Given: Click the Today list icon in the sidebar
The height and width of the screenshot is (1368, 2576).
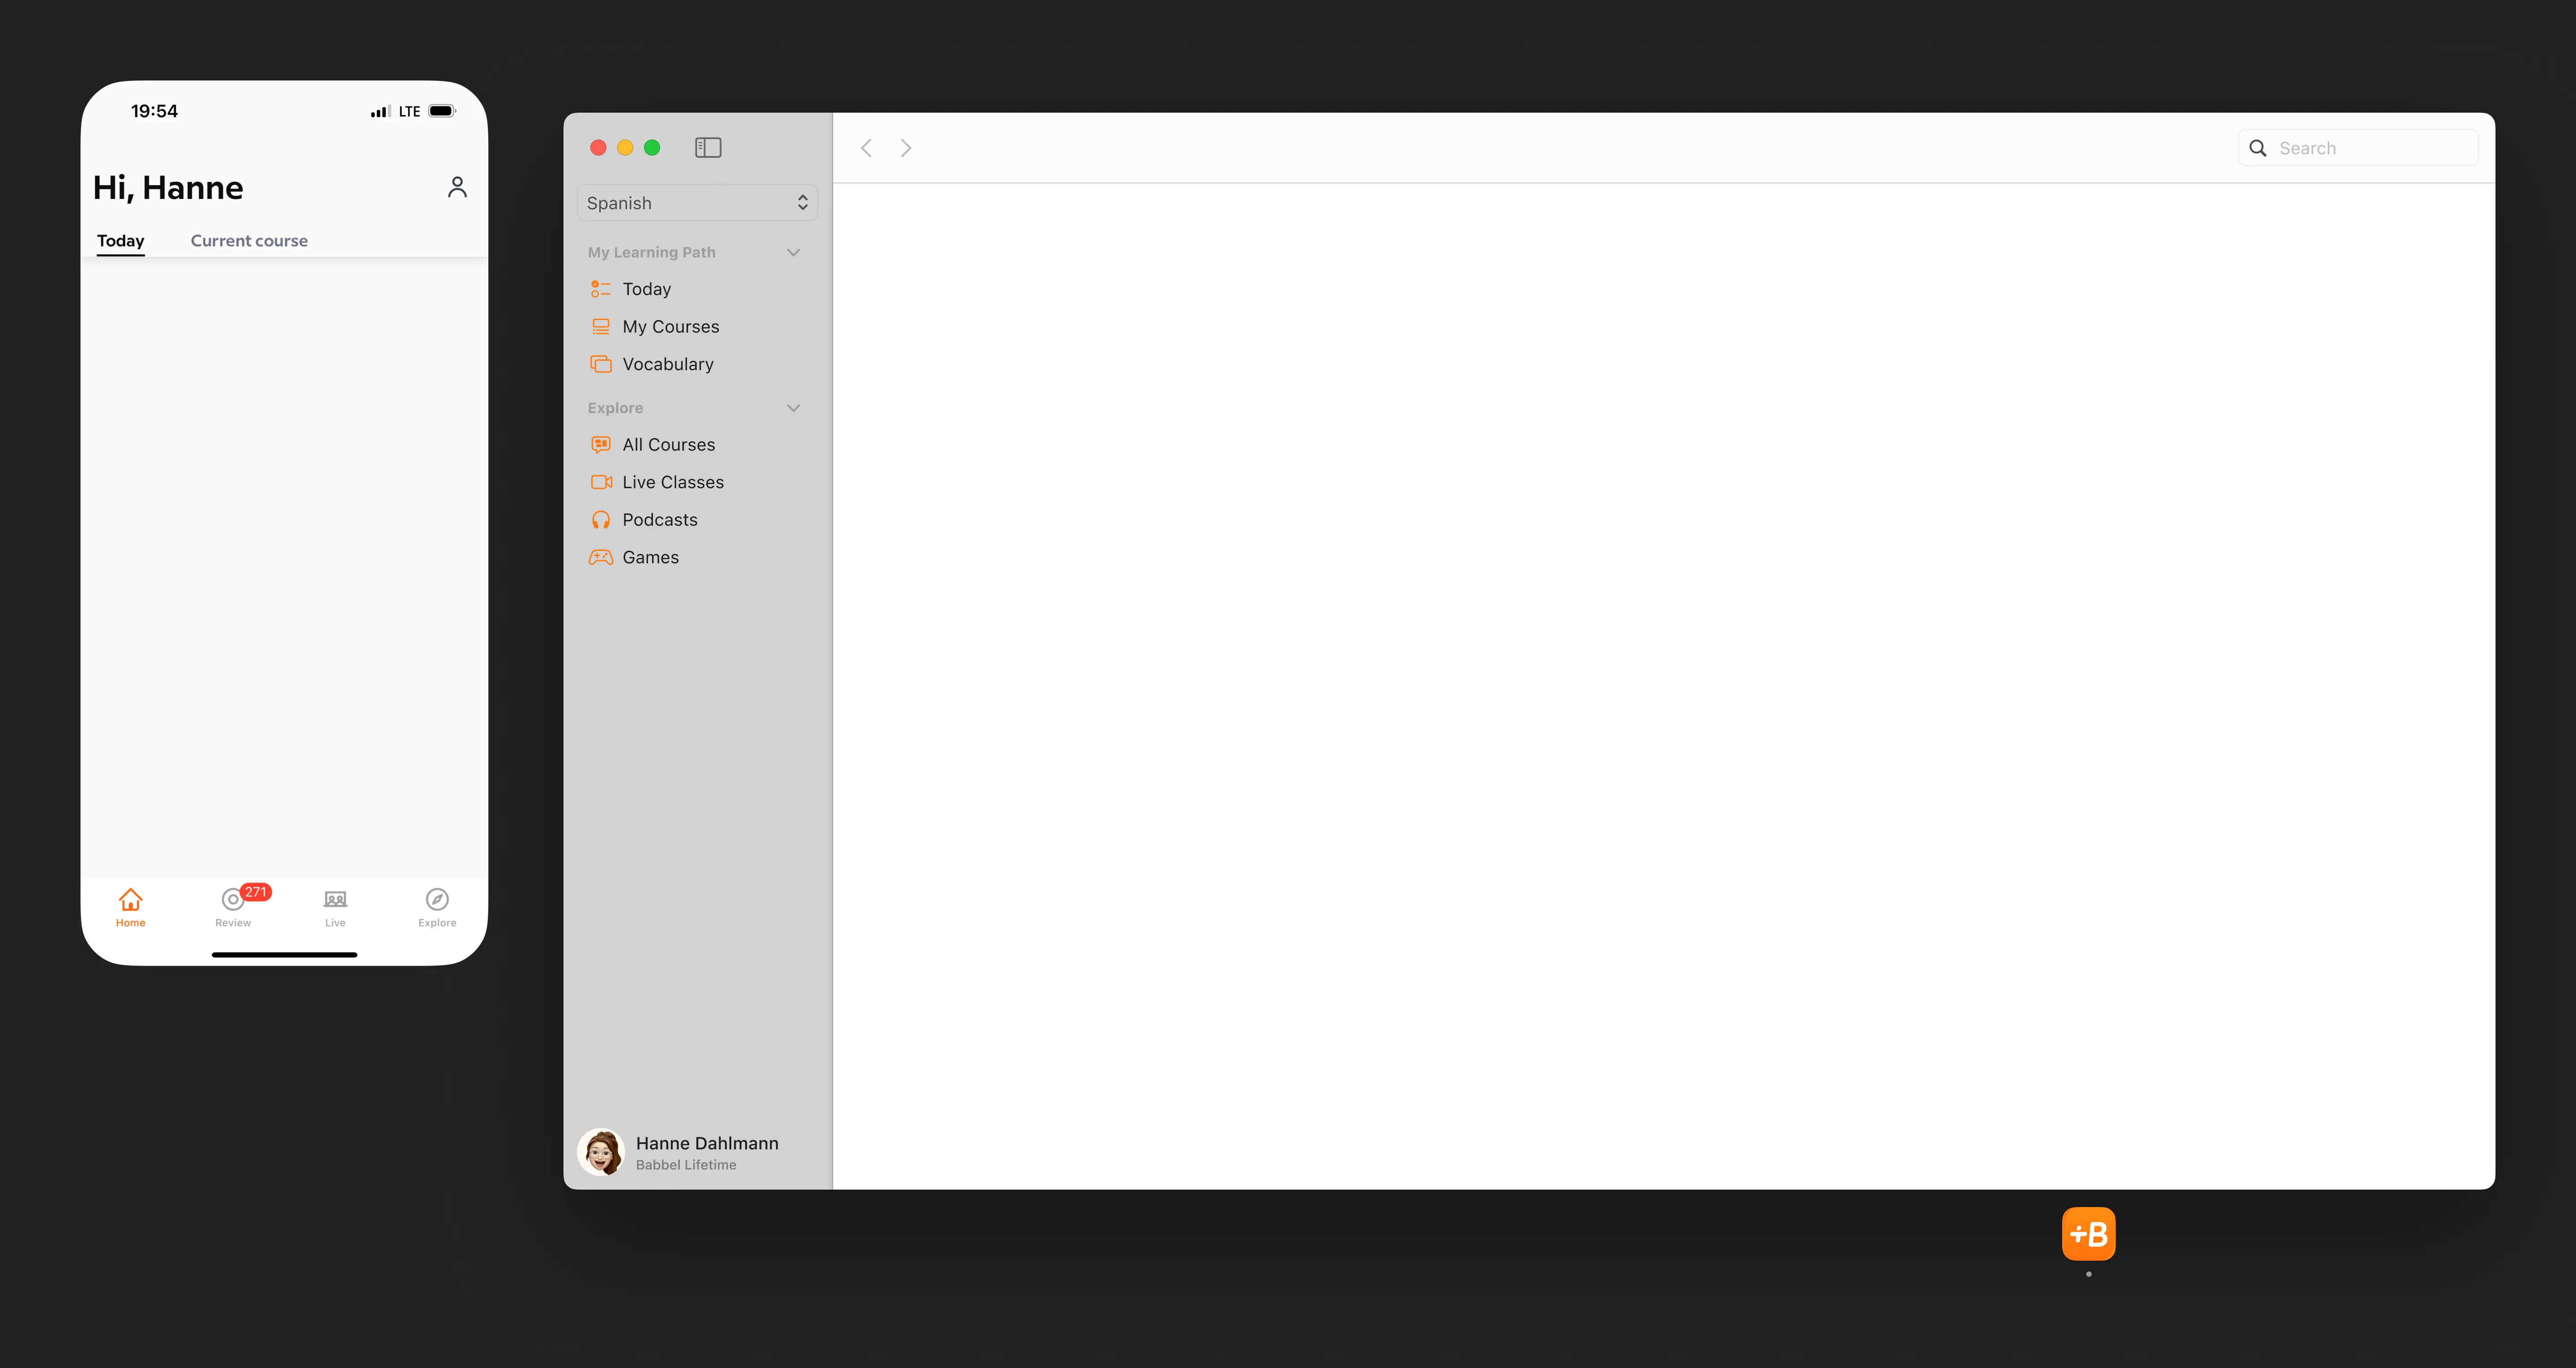Looking at the screenshot, I should (x=601, y=289).
